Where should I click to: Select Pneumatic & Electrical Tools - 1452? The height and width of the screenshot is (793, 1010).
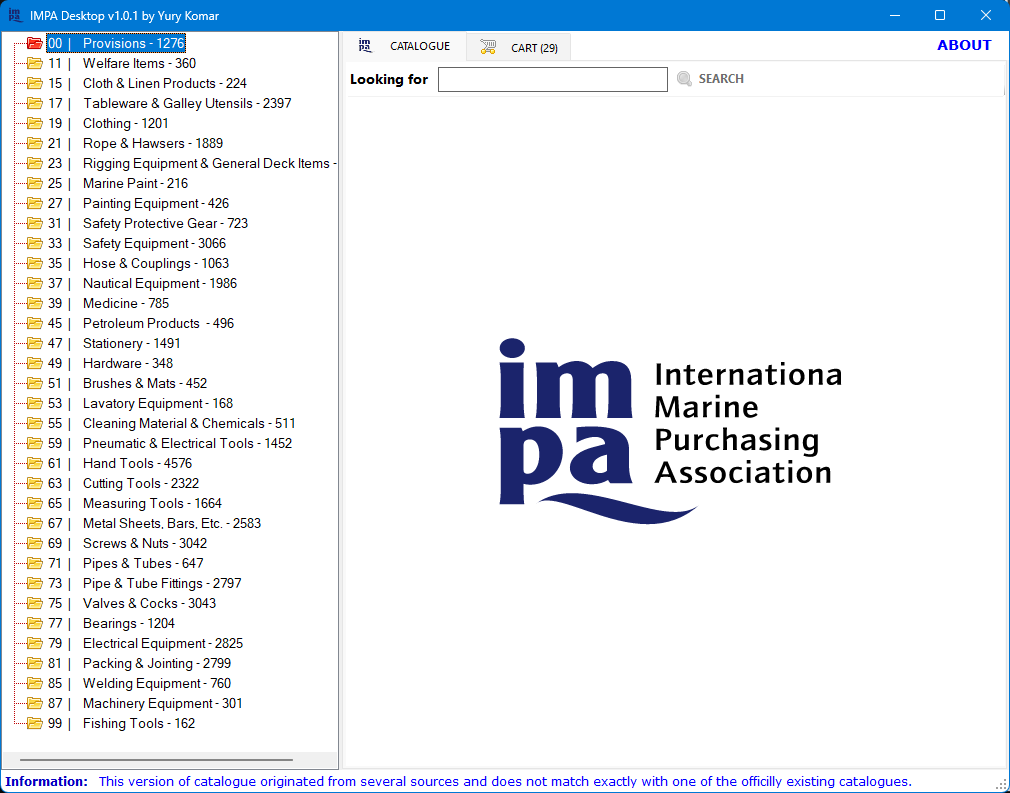[170, 443]
